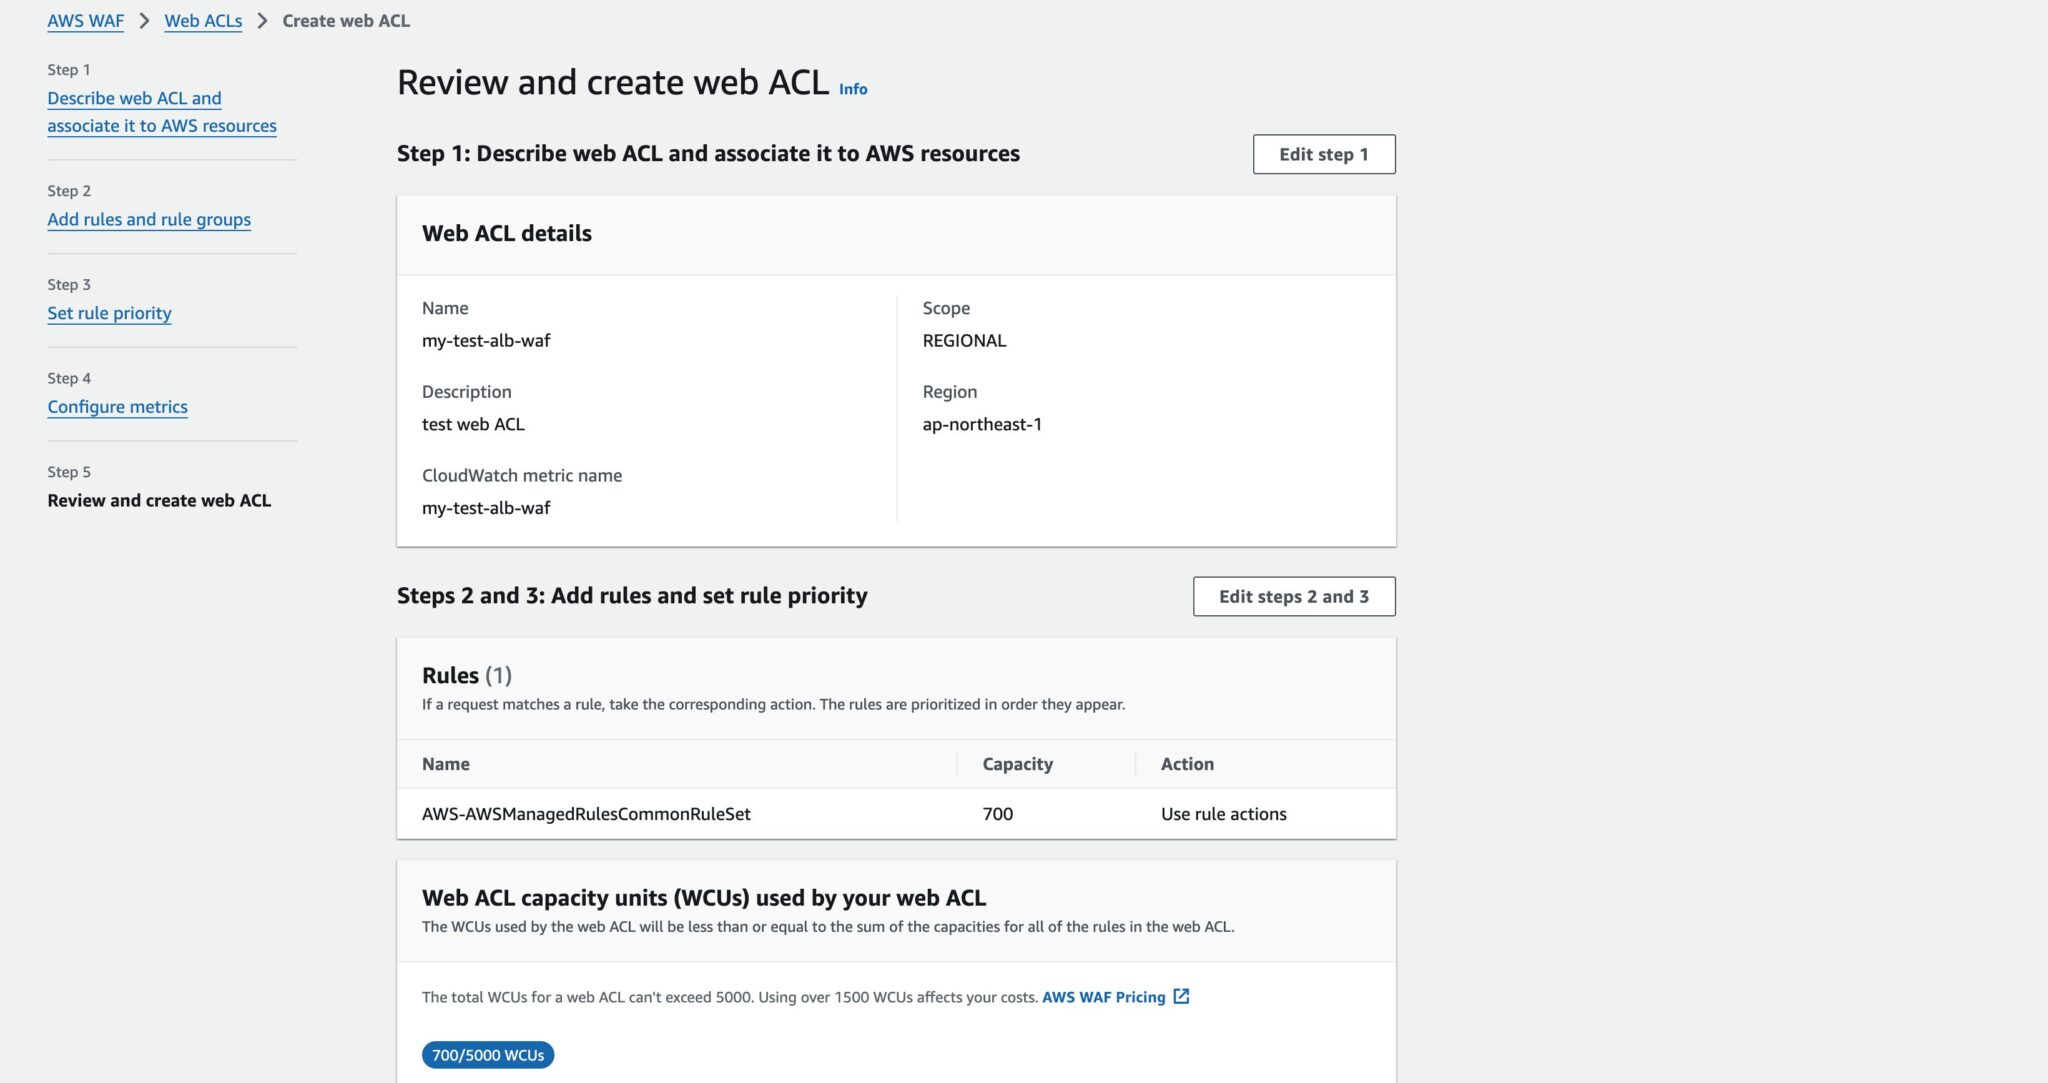Open the Add rules and rule groups step

click(x=149, y=219)
